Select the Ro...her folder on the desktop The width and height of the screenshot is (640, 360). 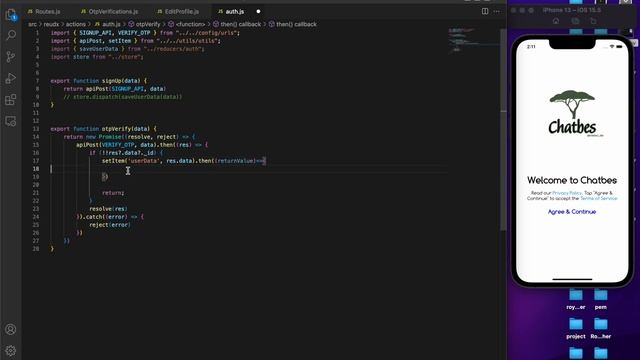click(600, 328)
